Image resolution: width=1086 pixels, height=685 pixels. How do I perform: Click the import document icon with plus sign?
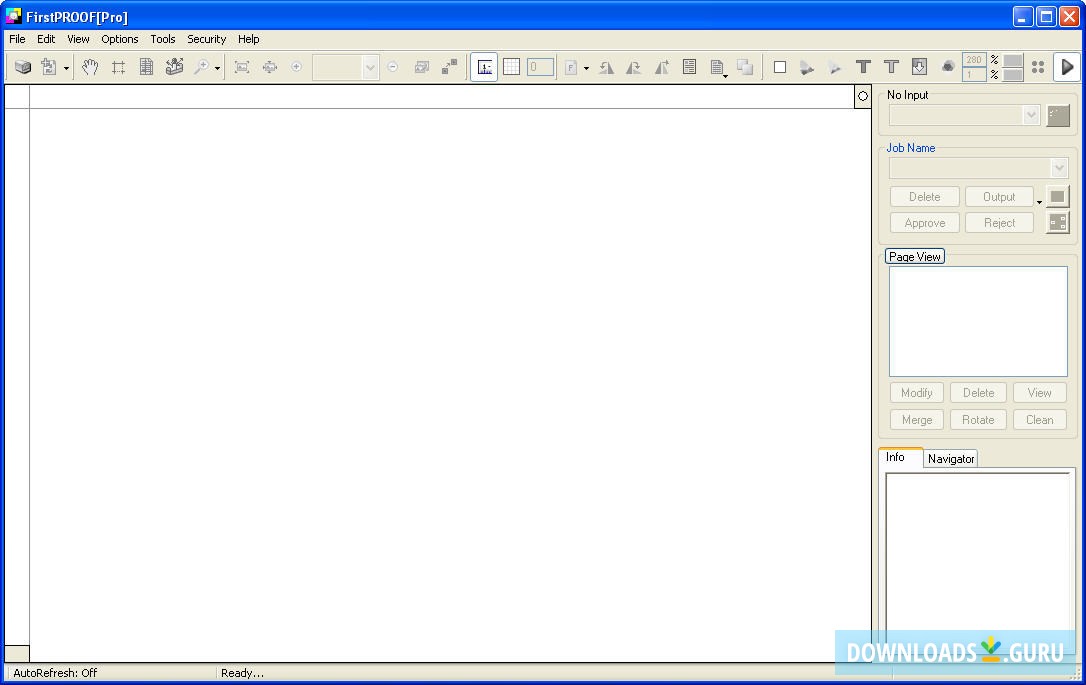pos(49,67)
